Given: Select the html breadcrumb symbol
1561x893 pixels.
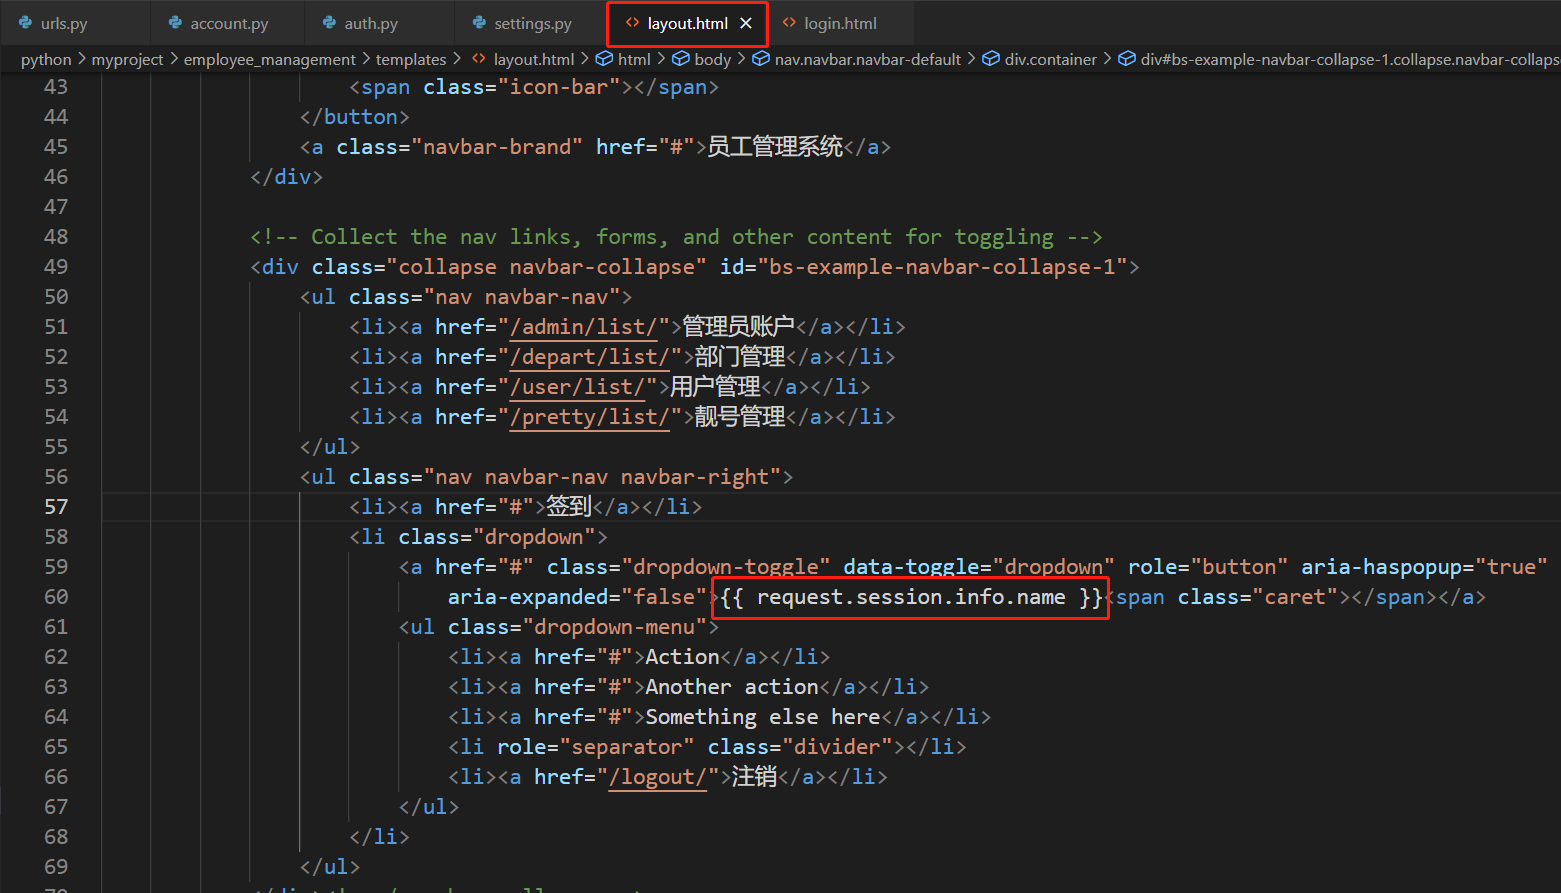Looking at the screenshot, I should click(634, 59).
